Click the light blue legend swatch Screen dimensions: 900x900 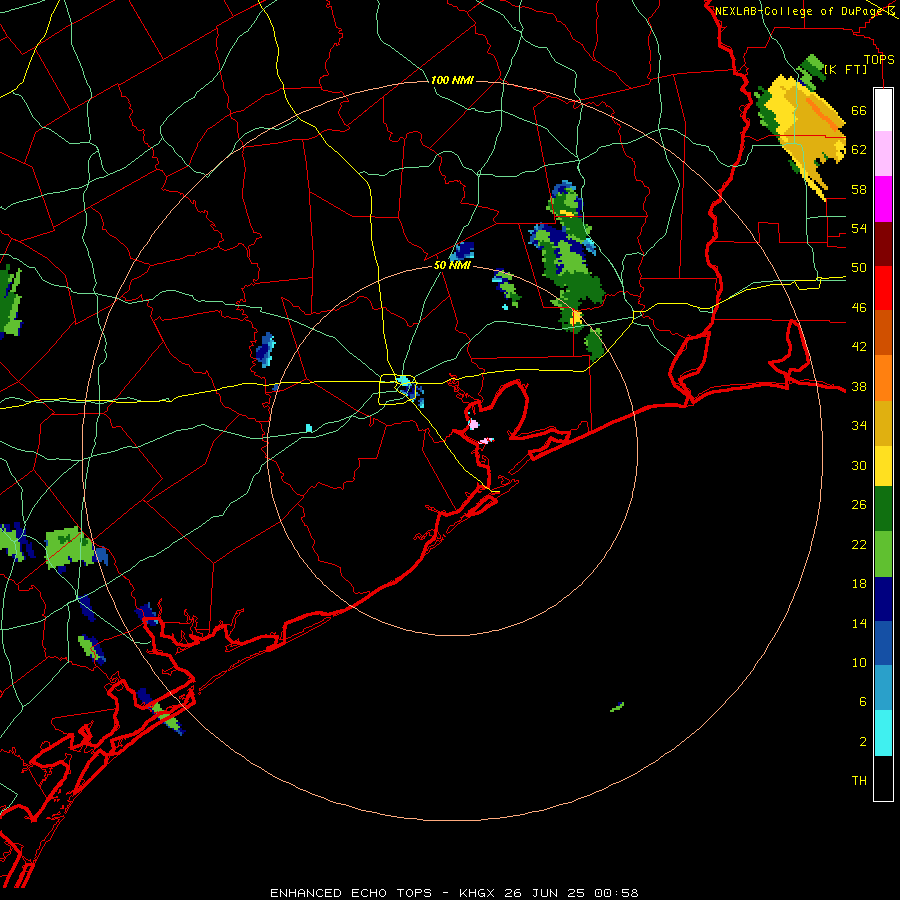[x=883, y=688]
